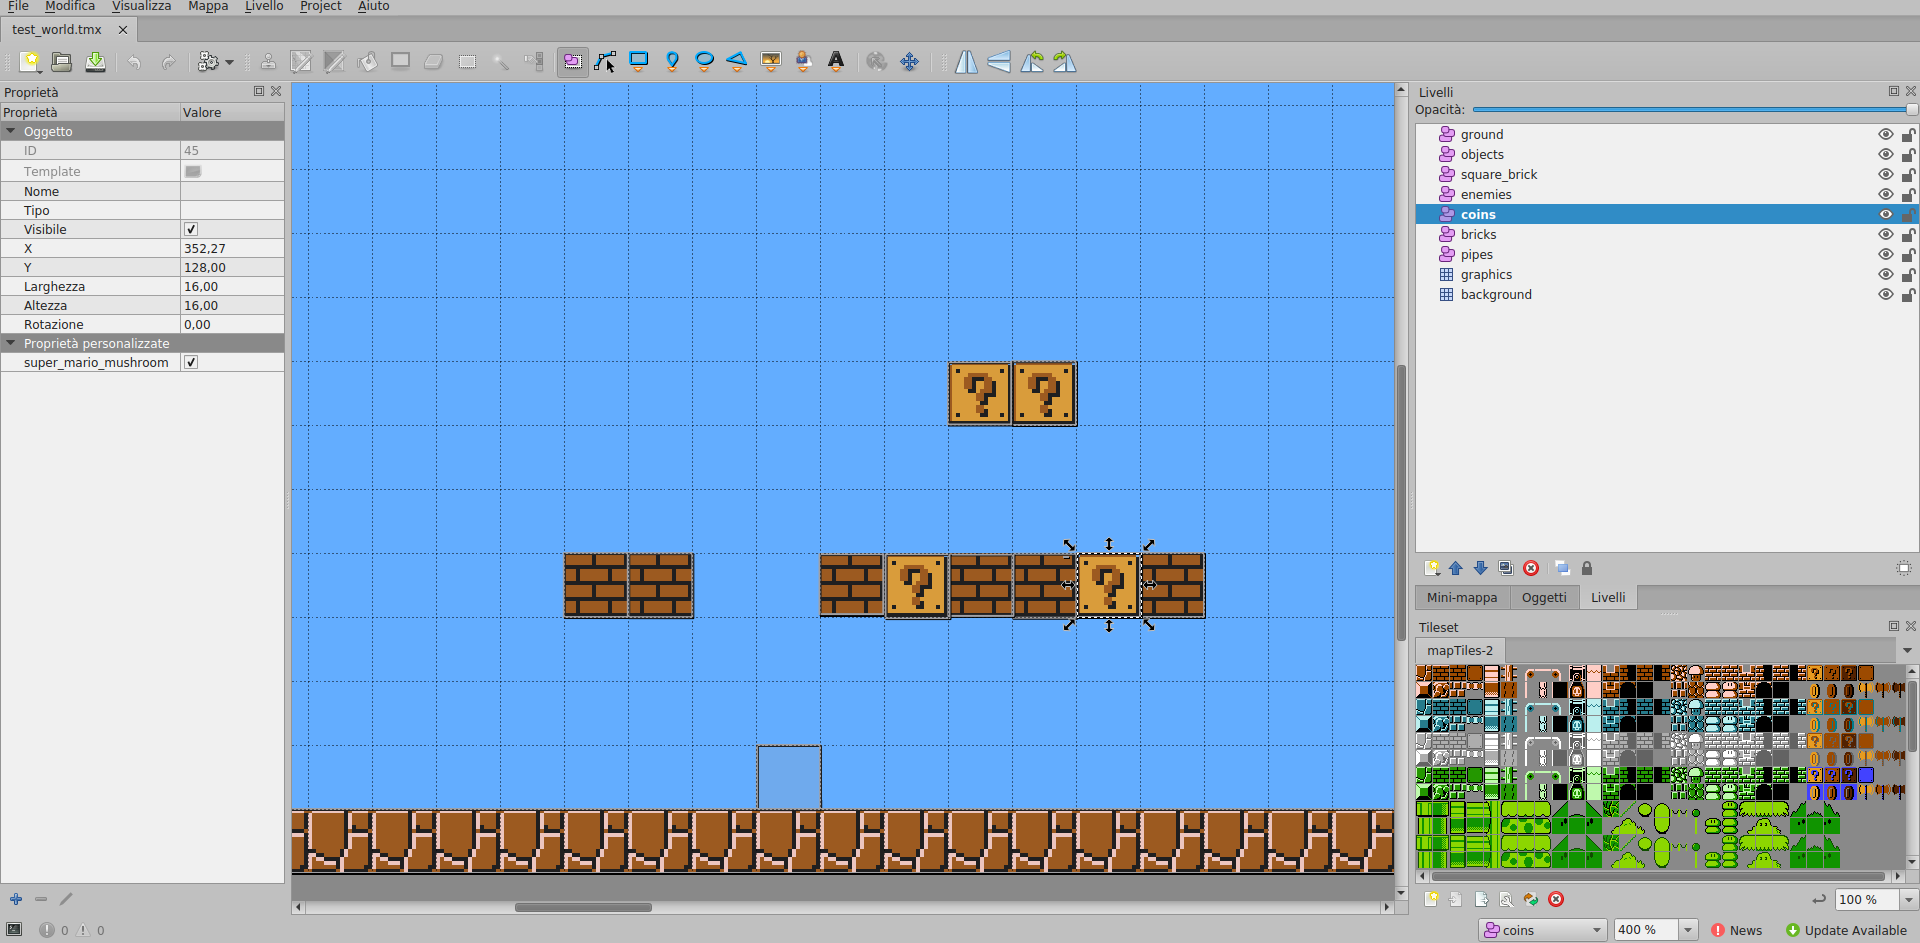The width and height of the screenshot is (1920, 943).
Task: Click the Duplicate Layer icon
Action: click(1506, 568)
